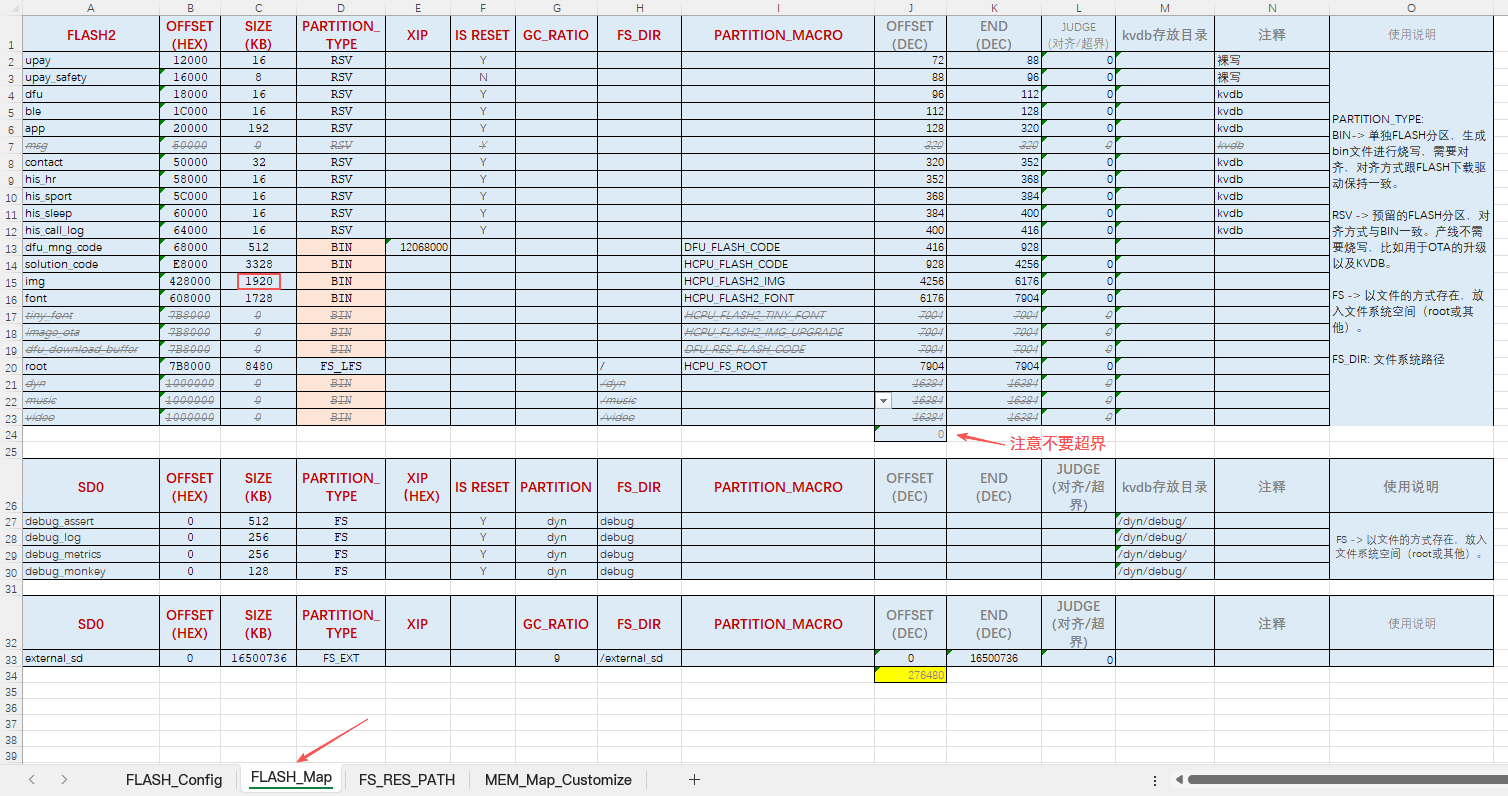Open the FS_RES_PATH sheet tab
Viewport: 1508px width, 796px height.
pos(406,780)
